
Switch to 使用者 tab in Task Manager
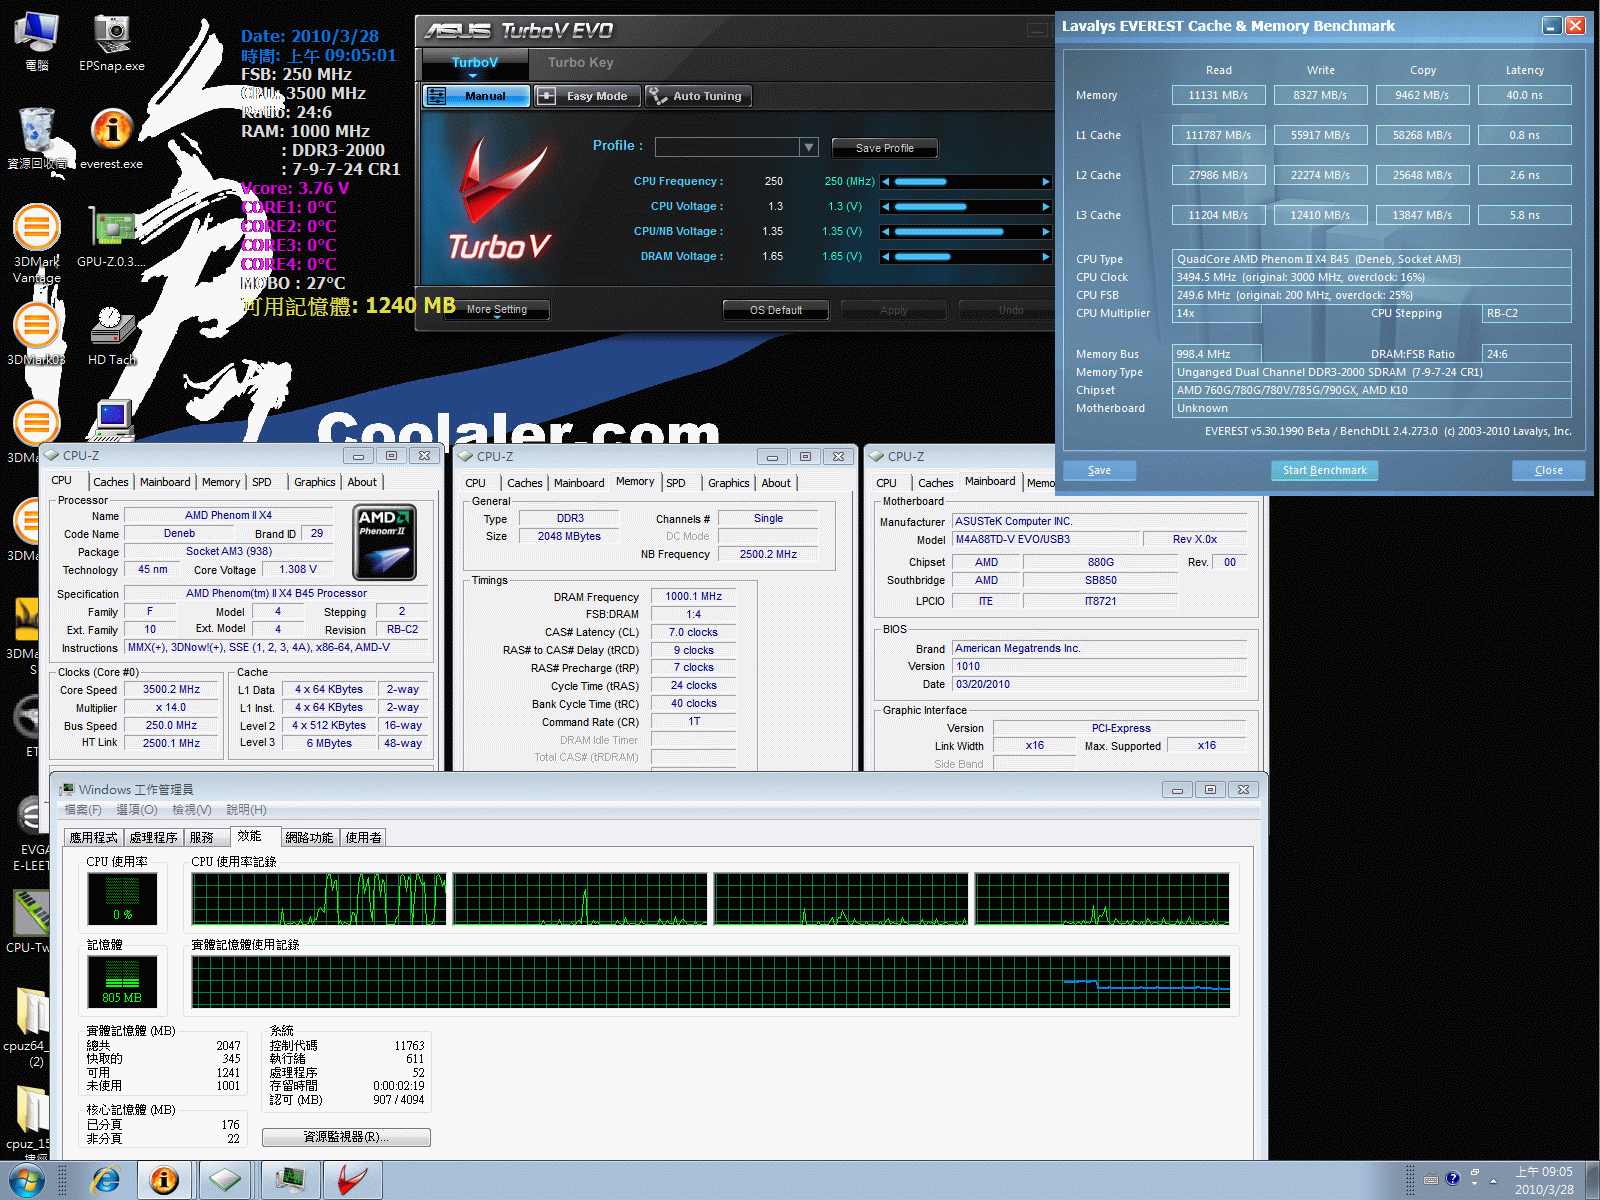coord(363,838)
